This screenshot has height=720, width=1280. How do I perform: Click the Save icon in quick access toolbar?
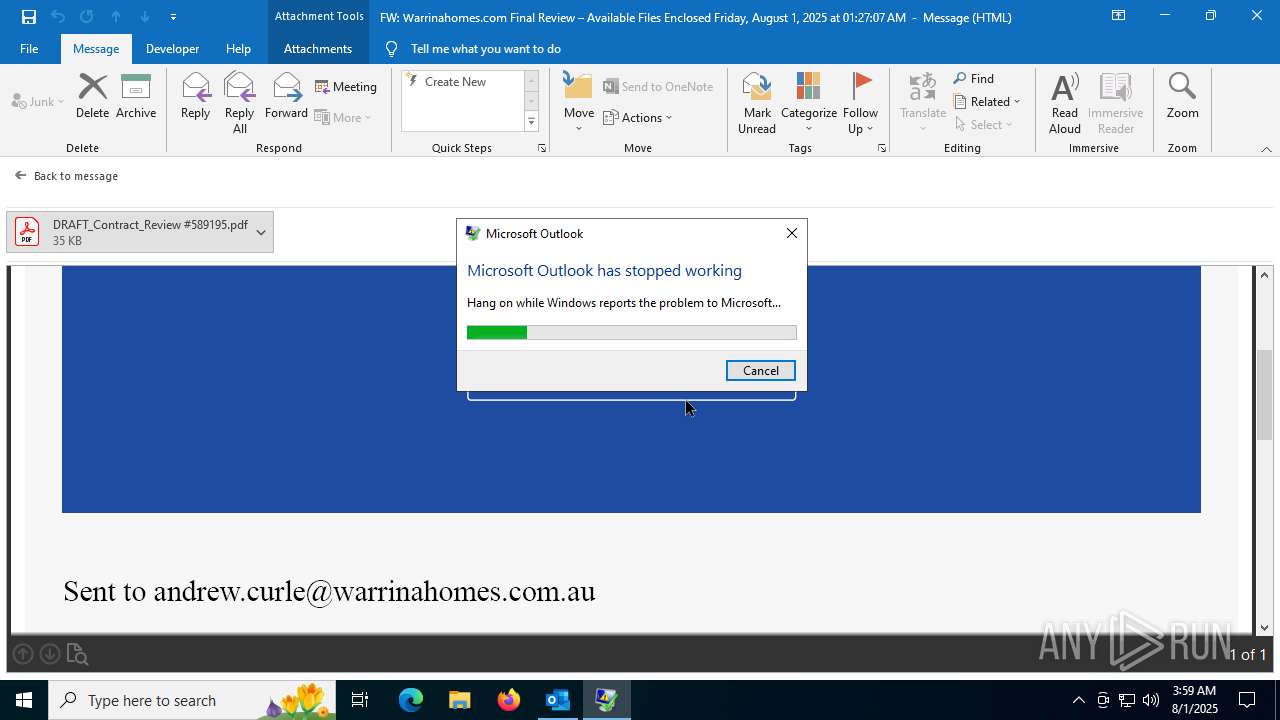[28, 17]
